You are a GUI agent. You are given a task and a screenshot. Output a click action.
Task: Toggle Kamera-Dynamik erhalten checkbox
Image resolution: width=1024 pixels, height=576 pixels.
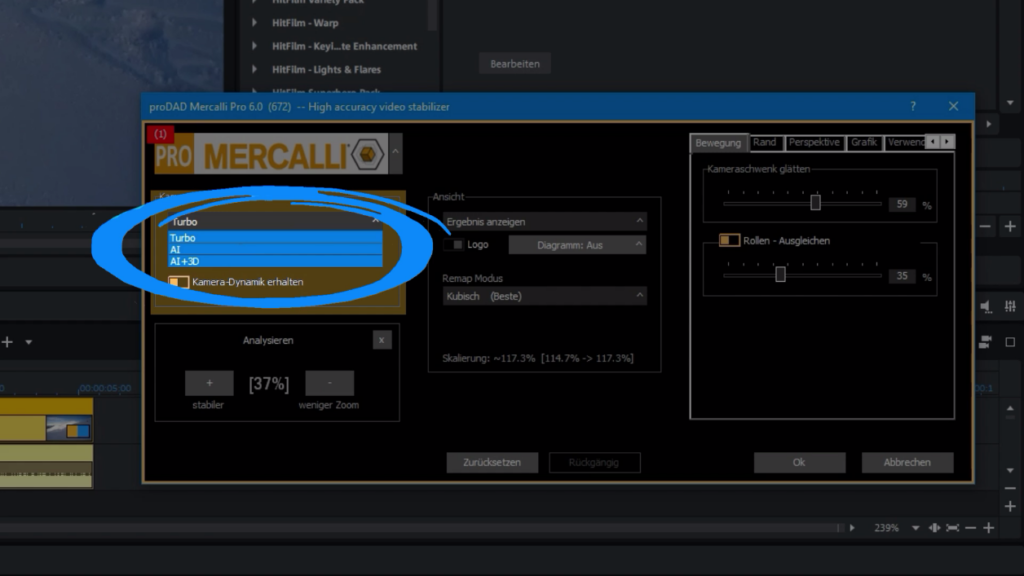178,282
